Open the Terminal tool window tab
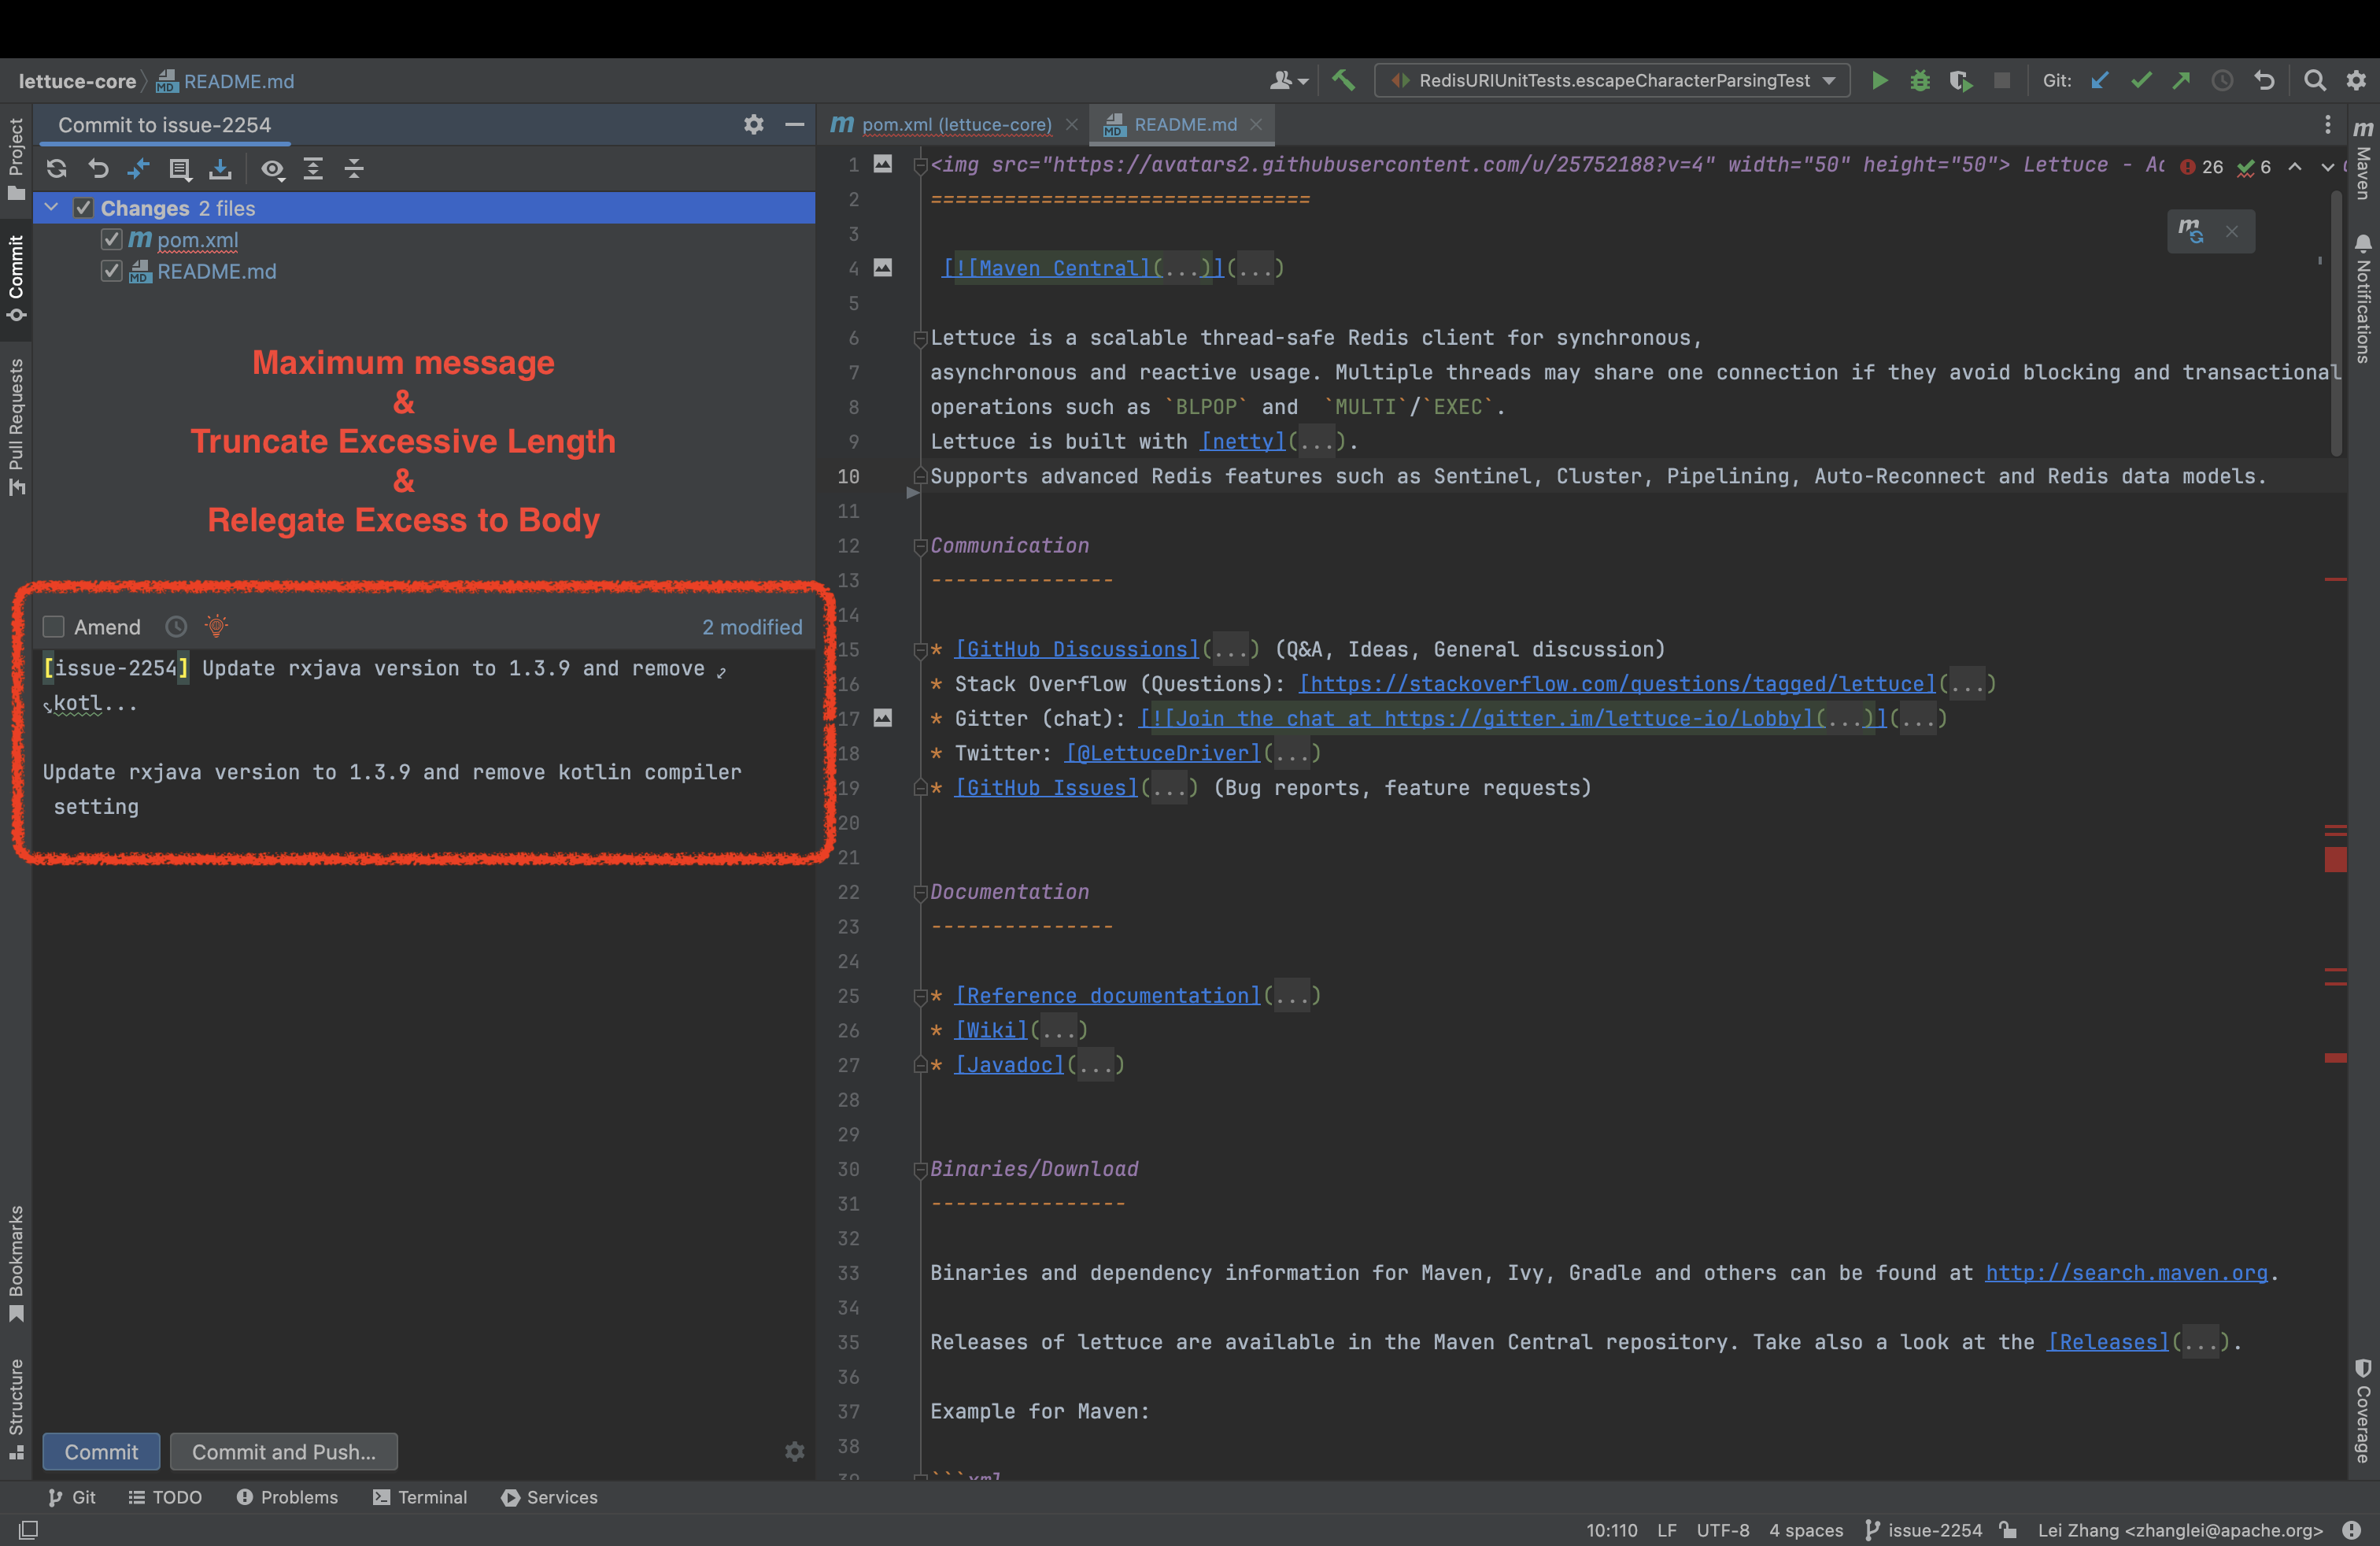 pos(420,1497)
